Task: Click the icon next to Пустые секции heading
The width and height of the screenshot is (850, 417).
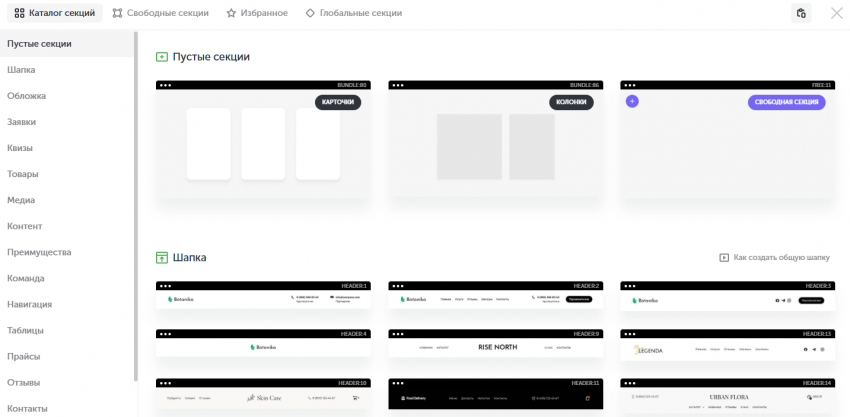Action: 162,57
